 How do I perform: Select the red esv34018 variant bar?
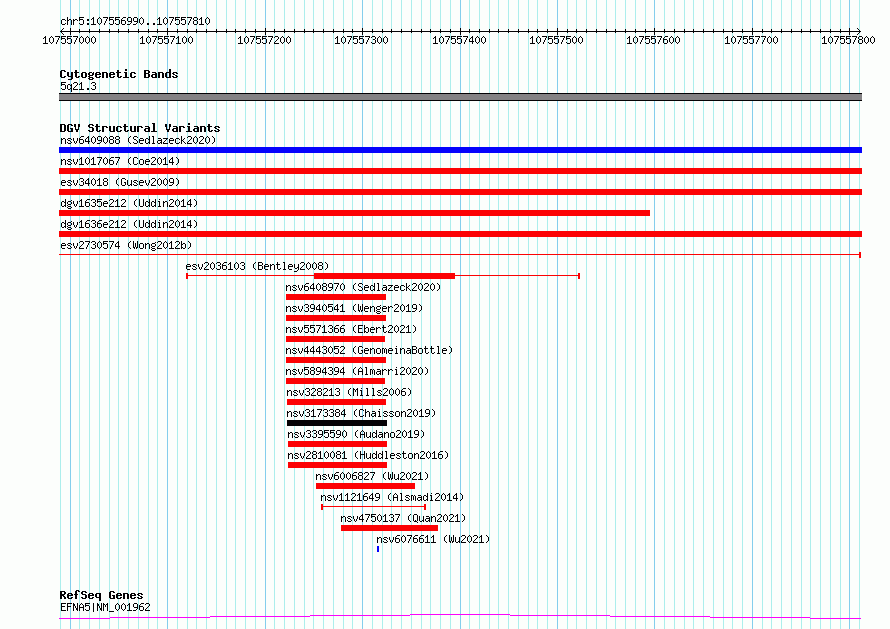tap(460, 192)
